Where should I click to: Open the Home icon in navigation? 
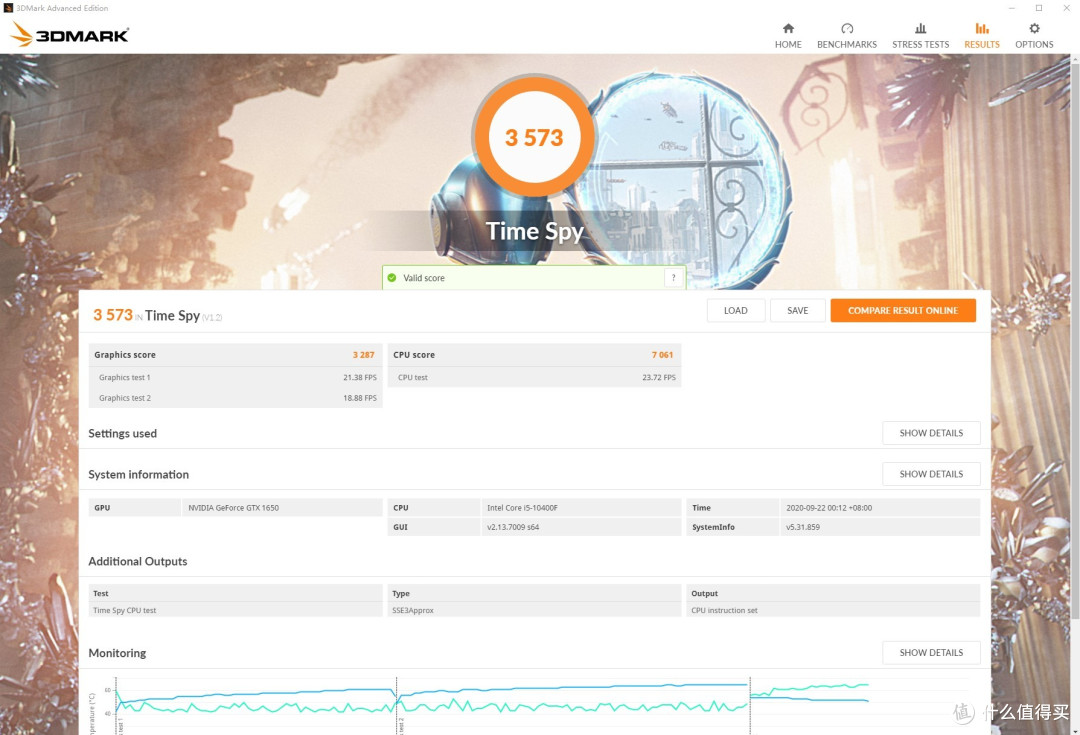click(x=788, y=28)
